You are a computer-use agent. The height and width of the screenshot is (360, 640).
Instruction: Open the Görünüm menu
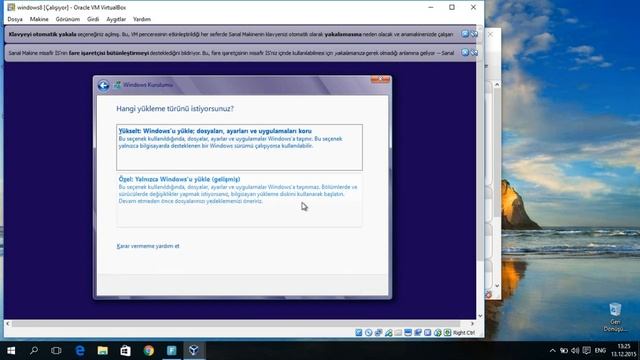[68, 19]
